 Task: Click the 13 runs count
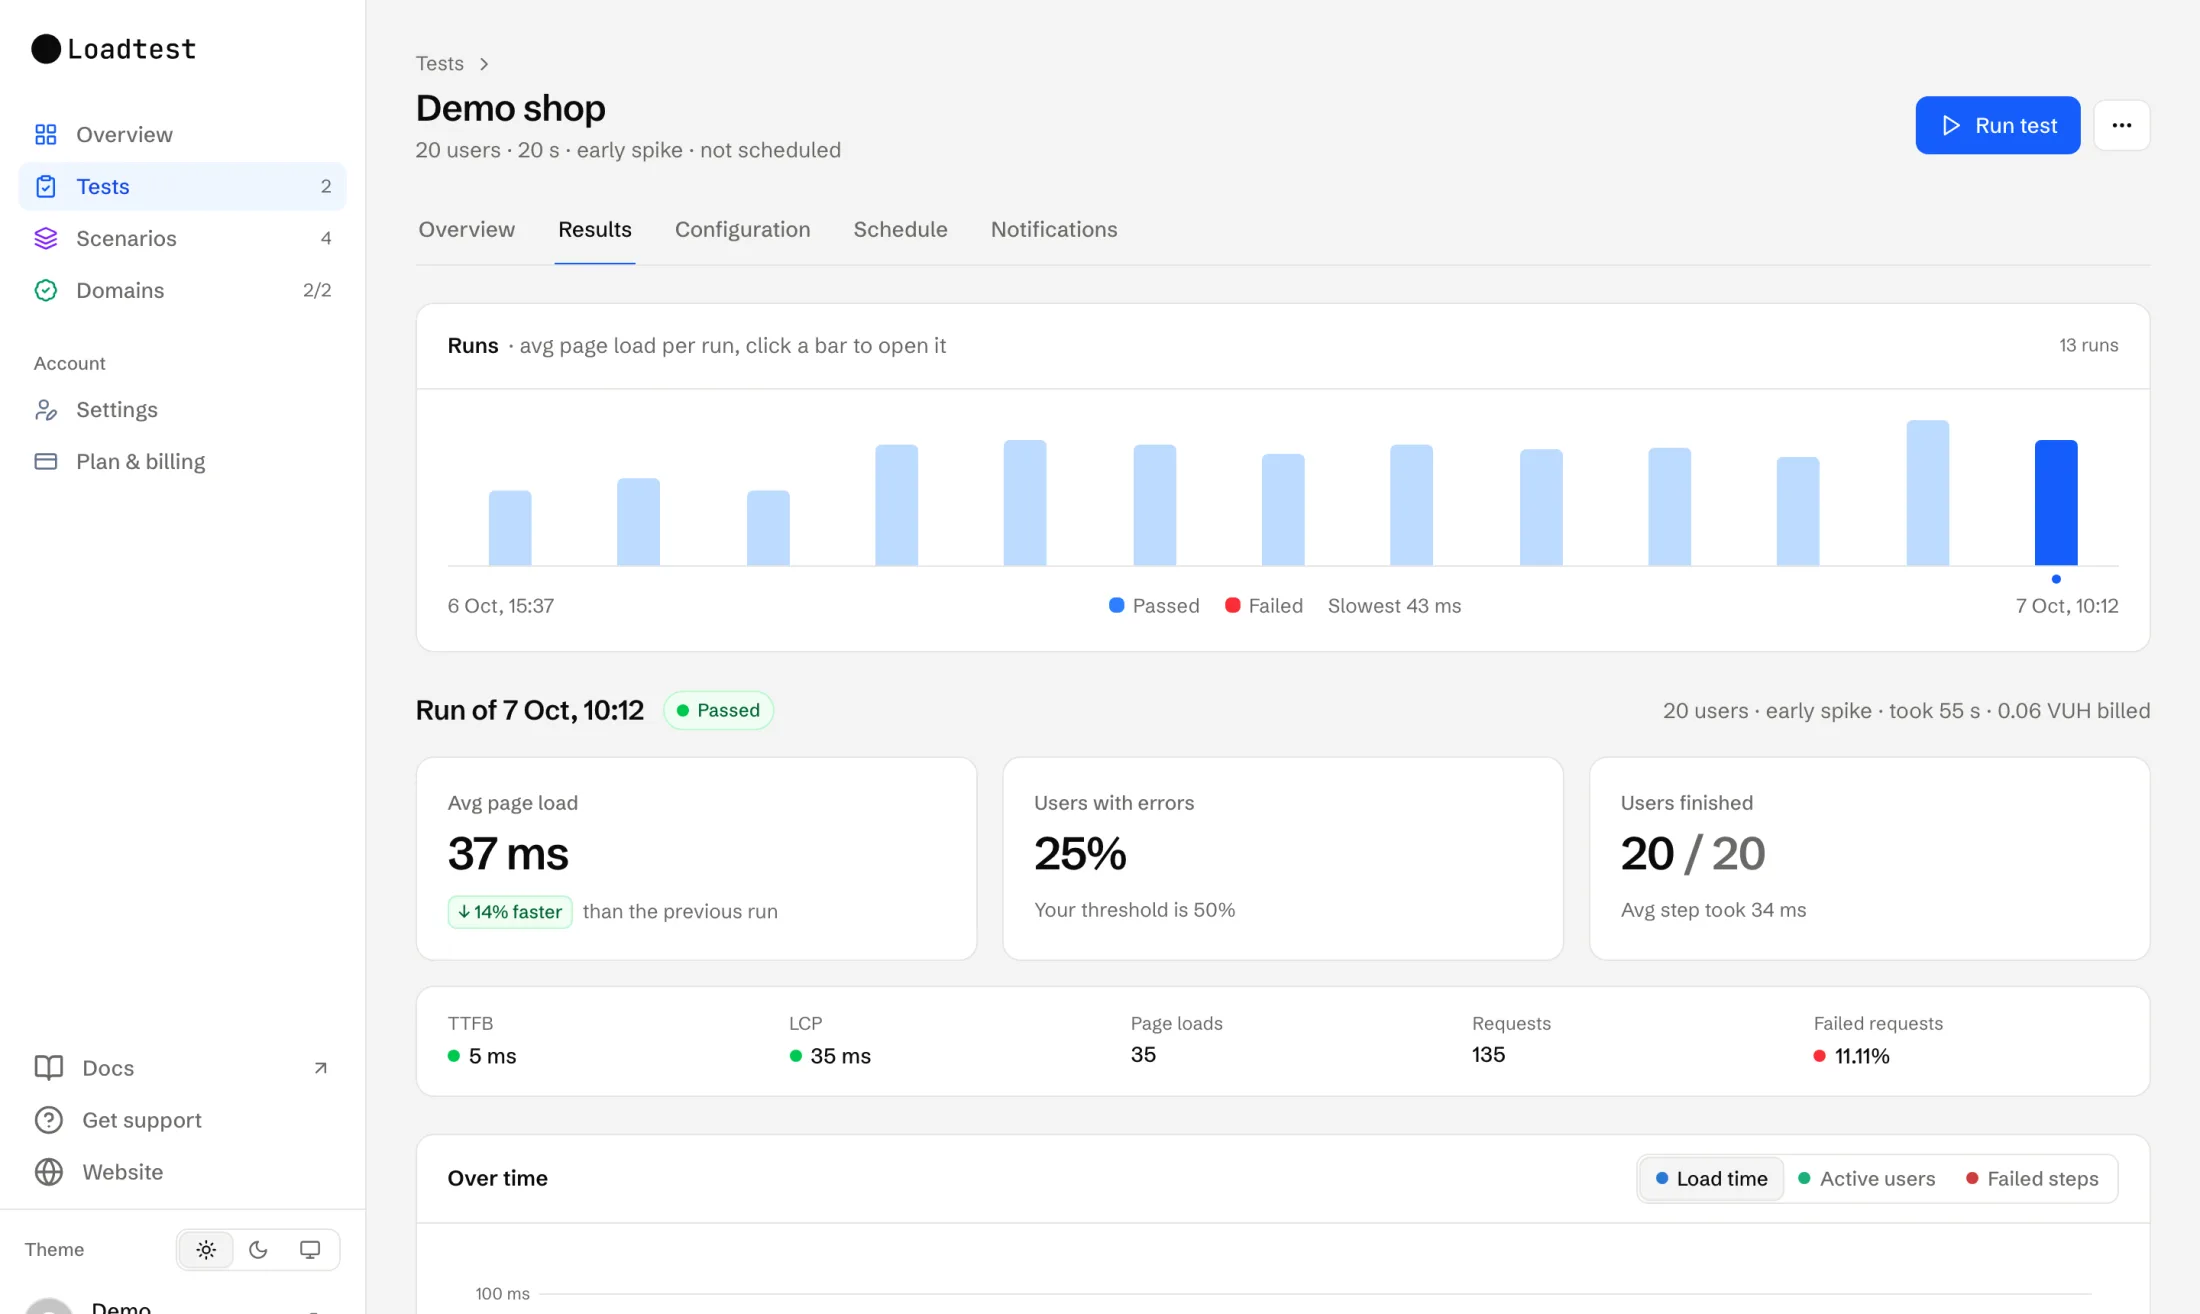point(2088,345)
